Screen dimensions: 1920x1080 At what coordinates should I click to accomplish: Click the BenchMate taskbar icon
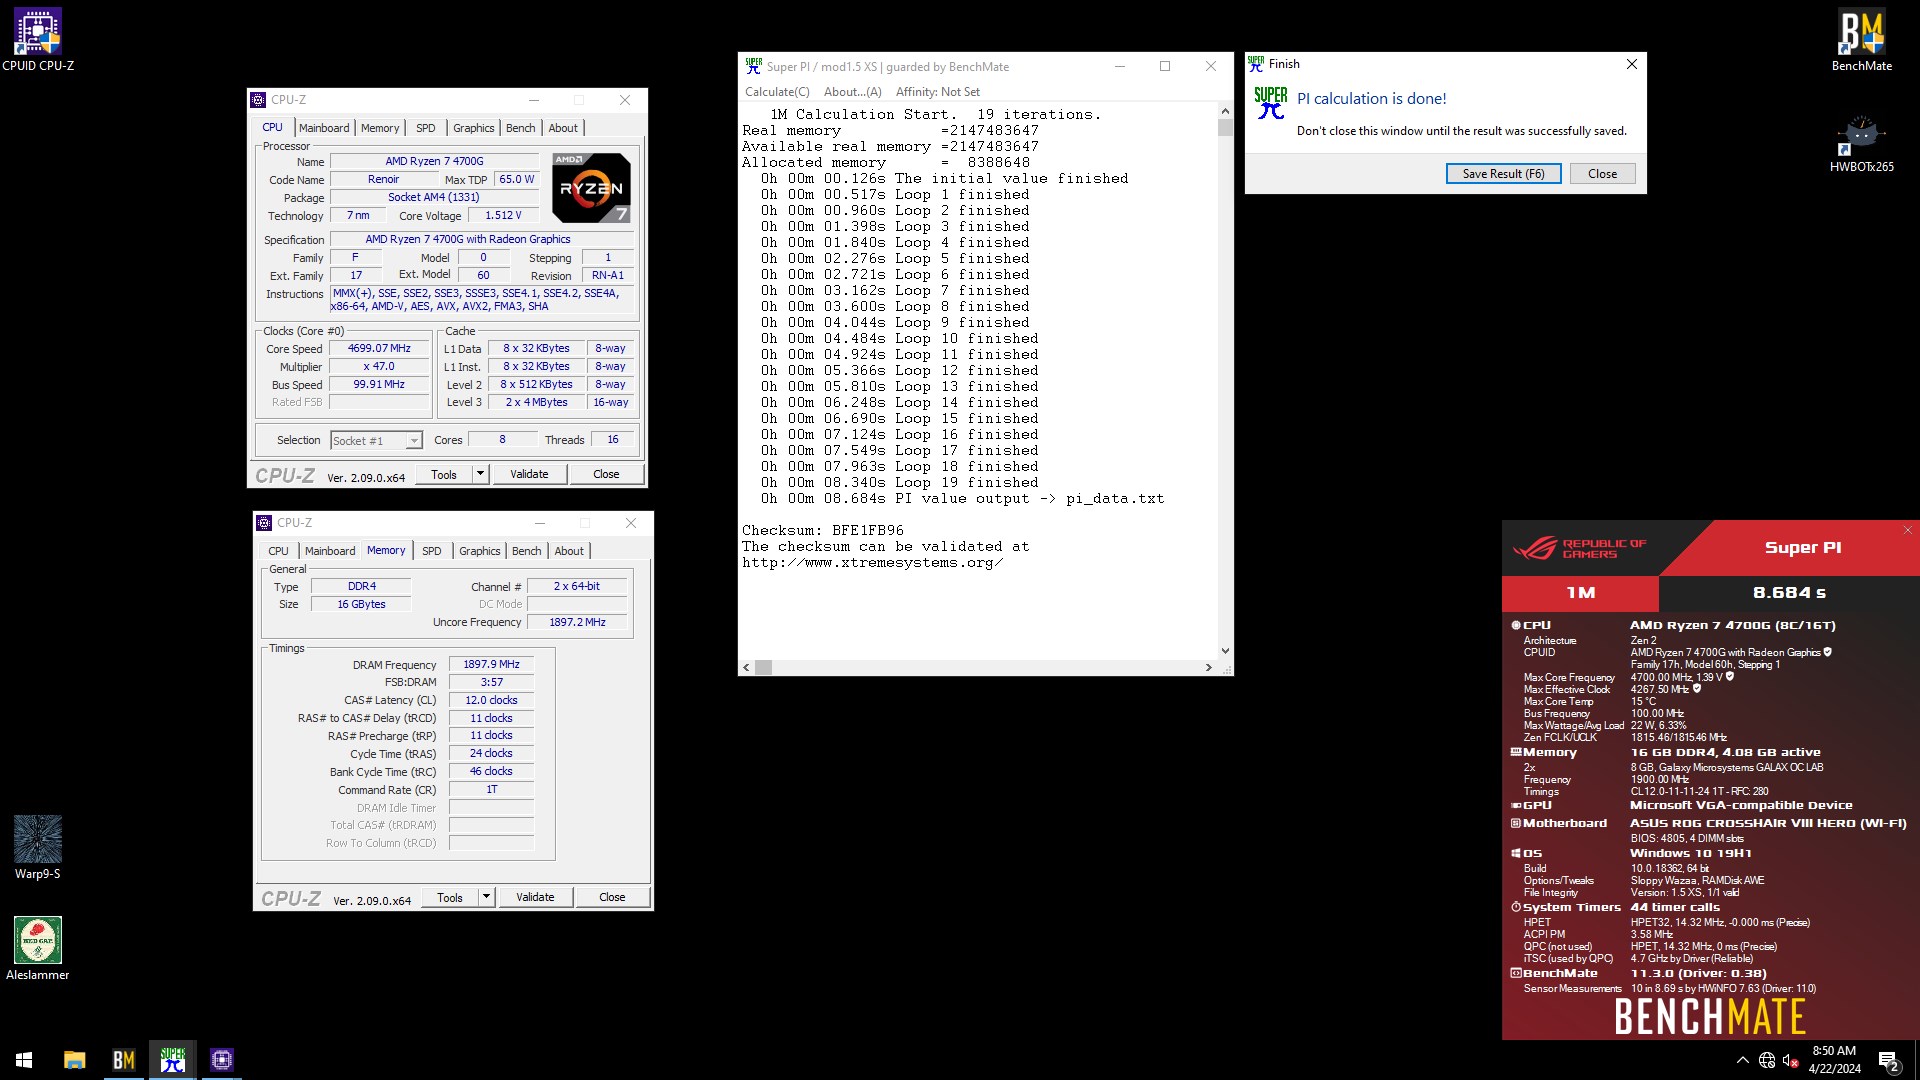[123, 1060]
